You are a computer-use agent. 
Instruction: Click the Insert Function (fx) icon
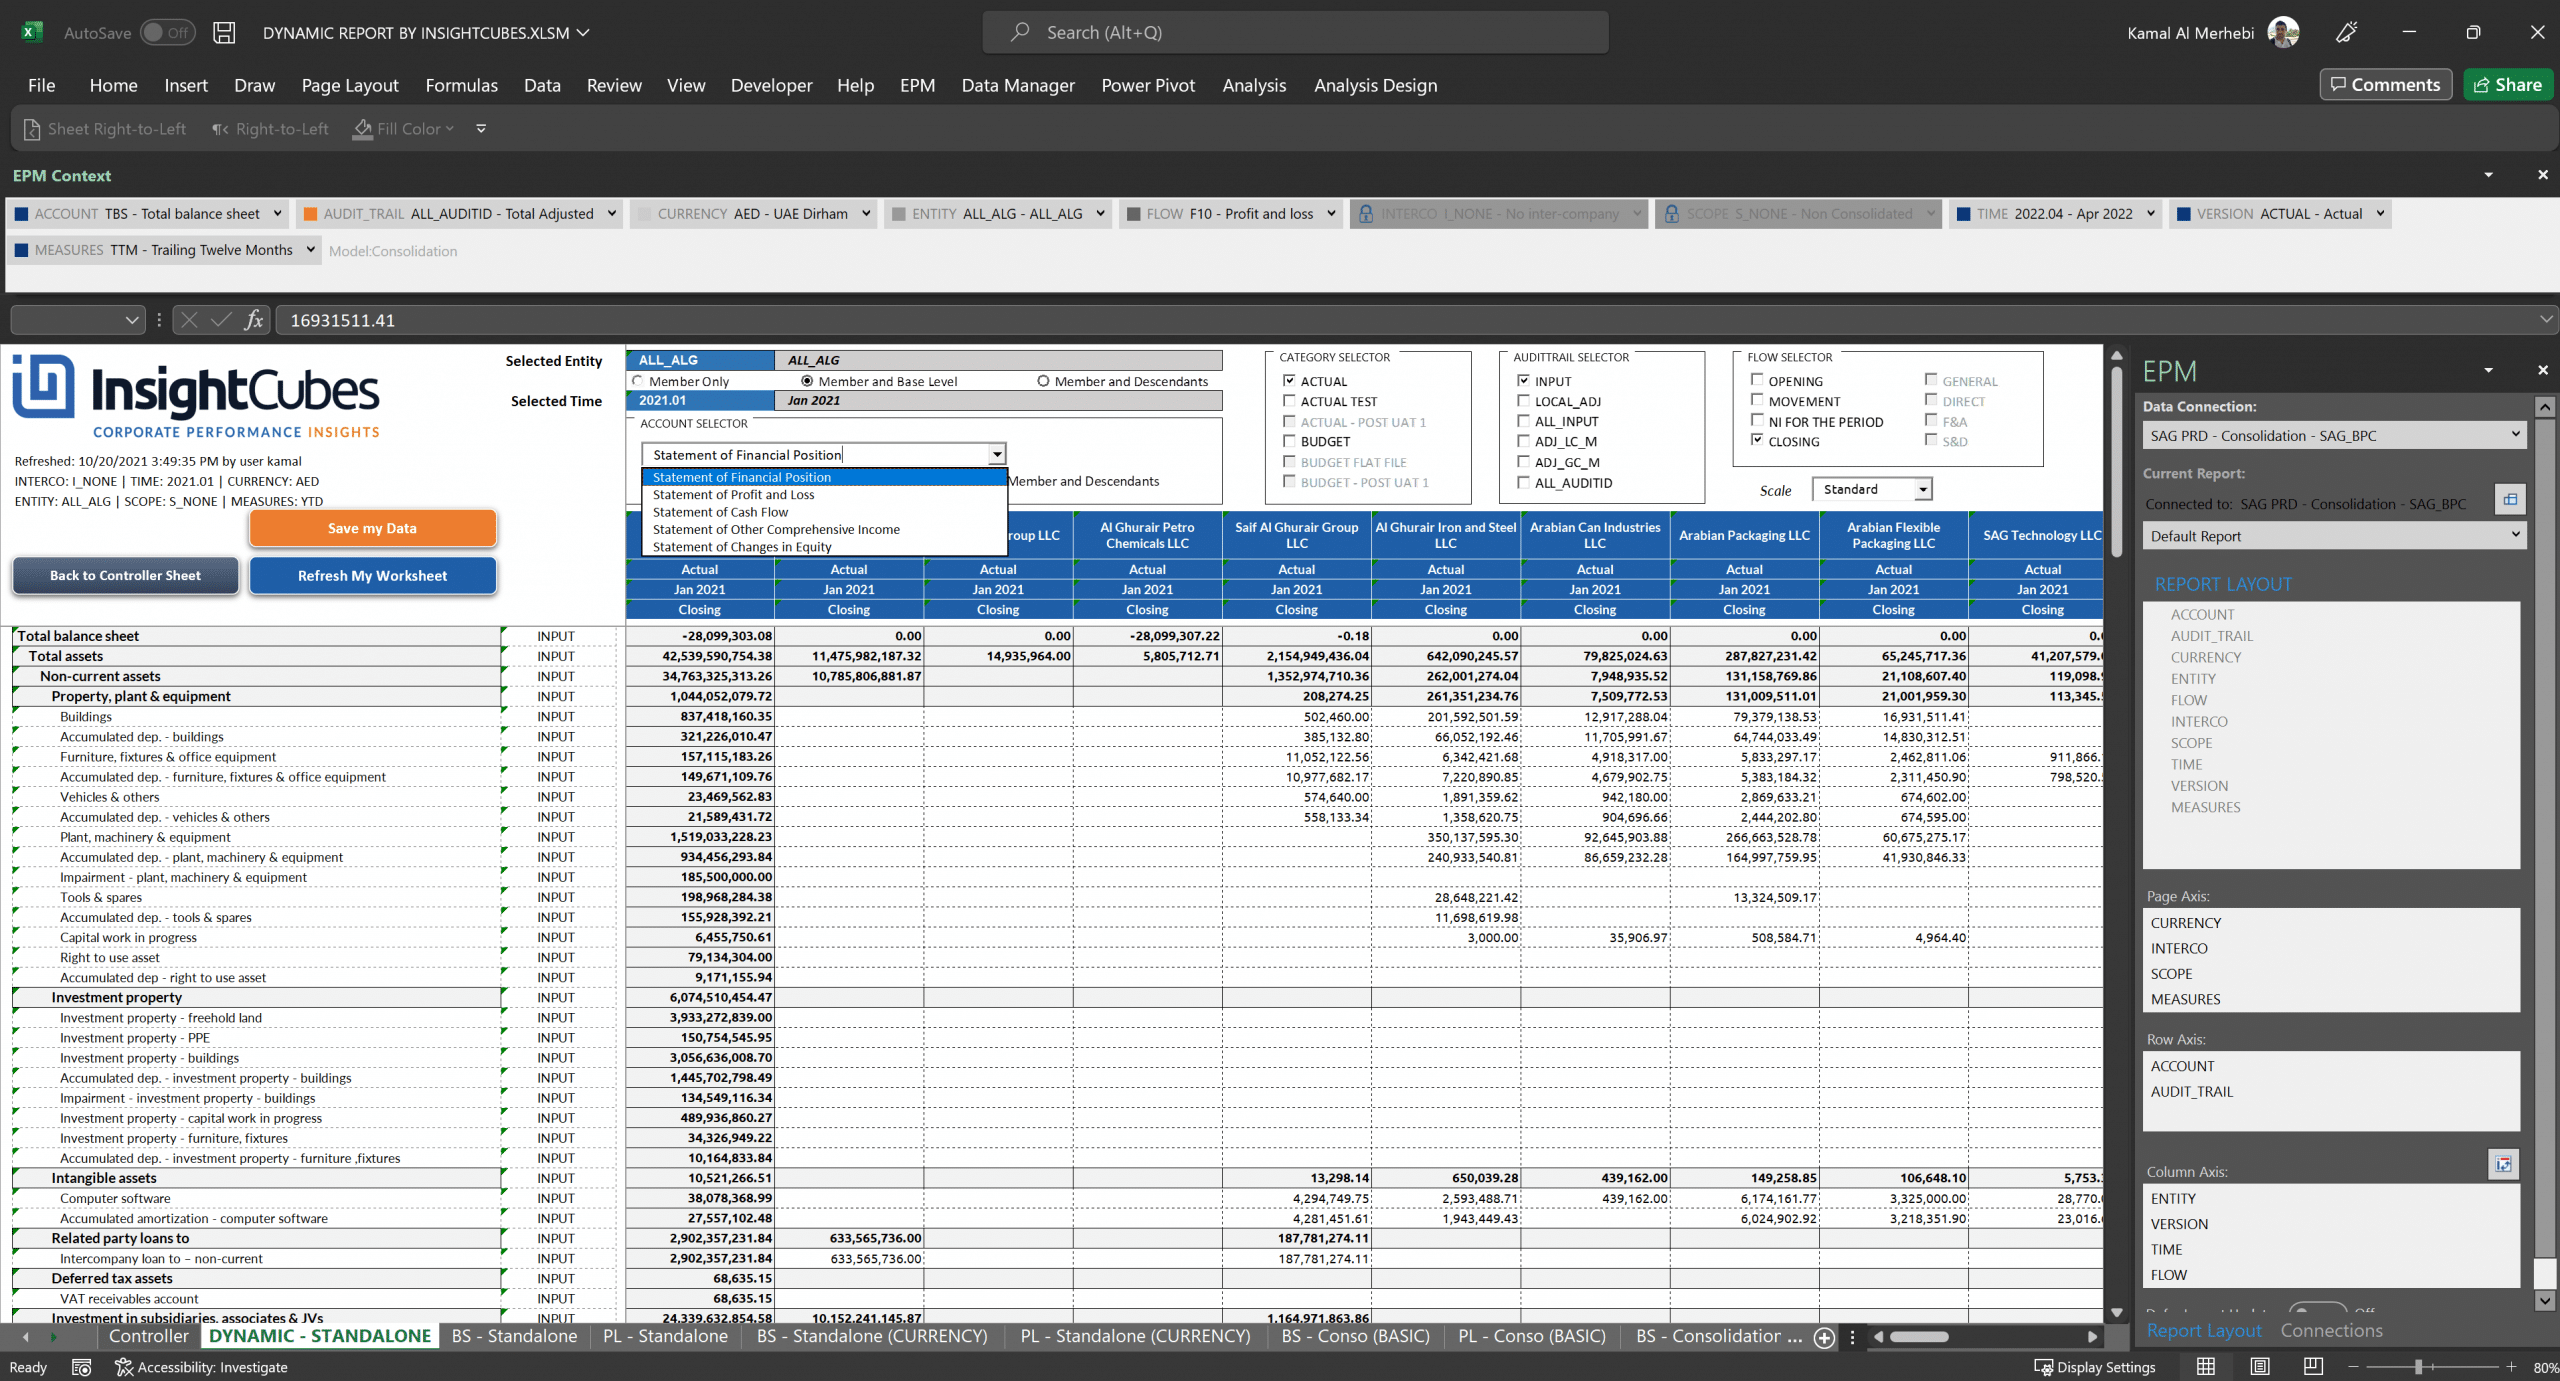255,320
